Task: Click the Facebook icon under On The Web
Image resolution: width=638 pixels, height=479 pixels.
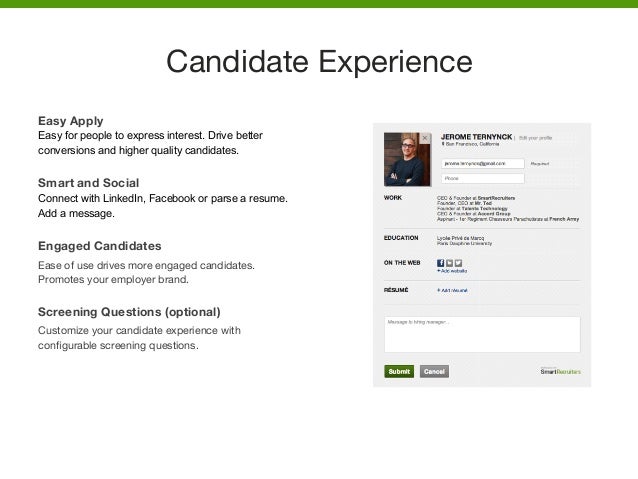Action: 440,263
